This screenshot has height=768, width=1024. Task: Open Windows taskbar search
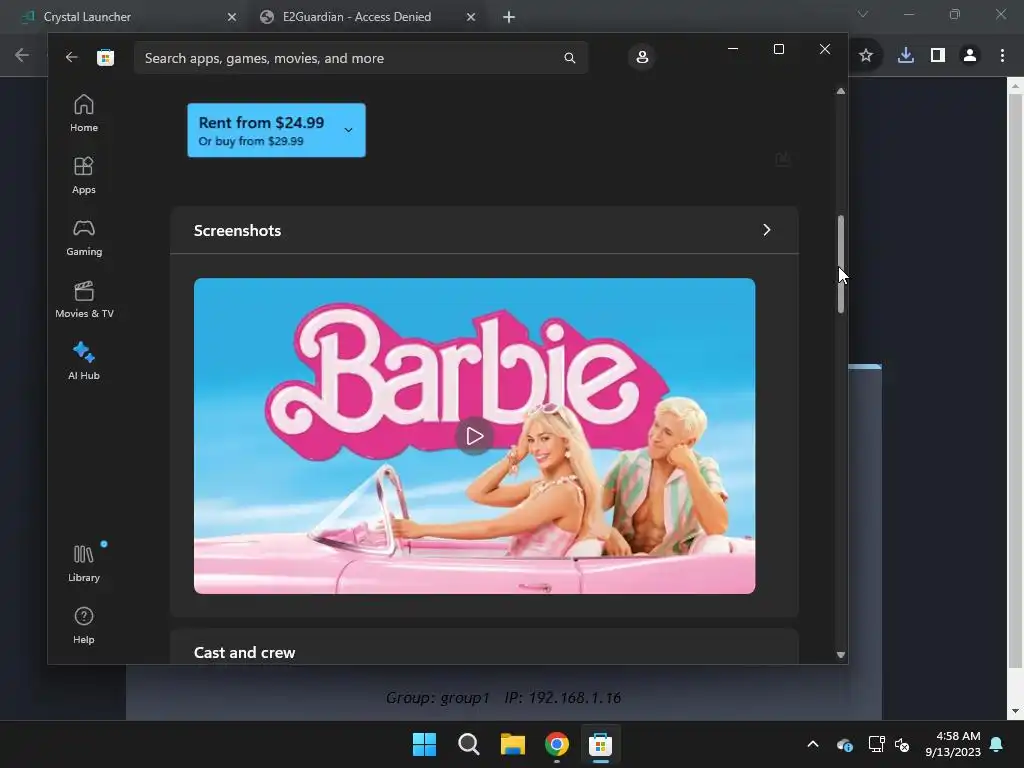[469, 744]
